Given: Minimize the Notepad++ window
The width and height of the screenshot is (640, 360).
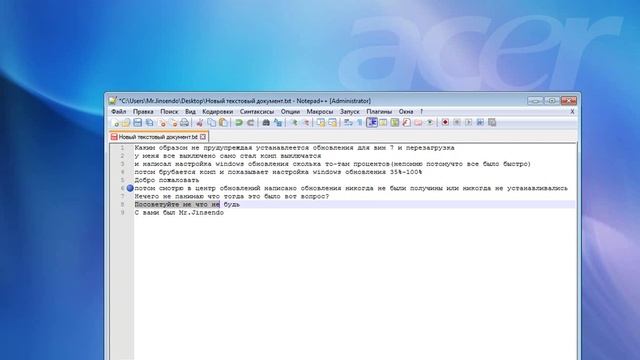Looking at the screenshot, I should (535, 100).
